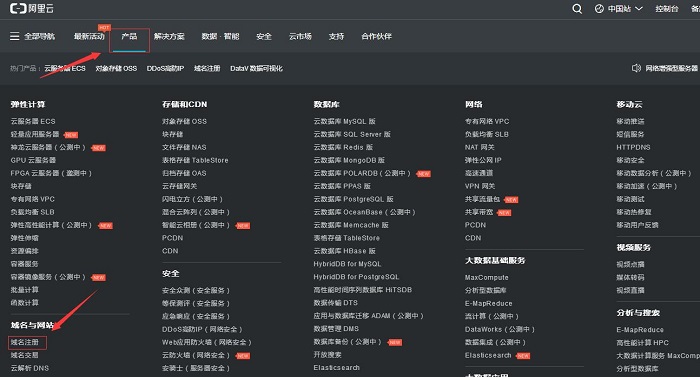Open 高性能计算 HPC link
Screen dimensions: 700x377
point(642,343)
